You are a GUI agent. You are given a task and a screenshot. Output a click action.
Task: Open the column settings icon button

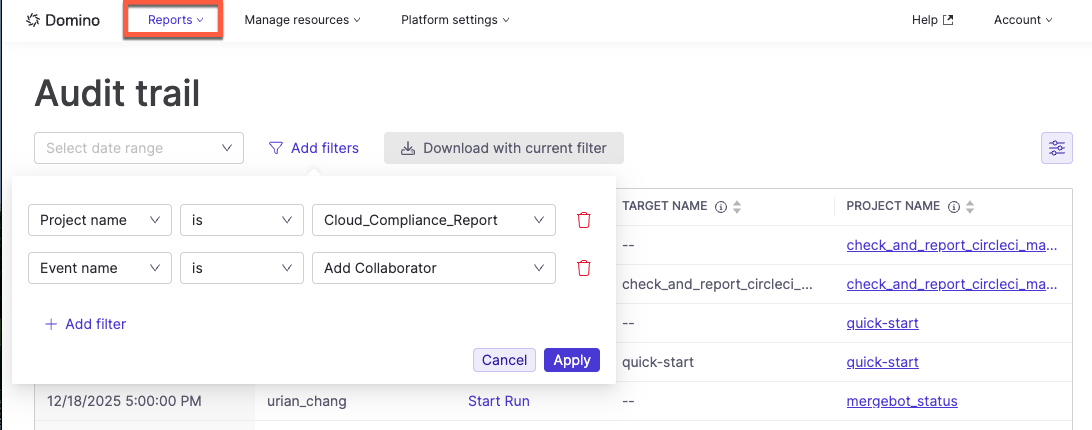pos(1056,148)
